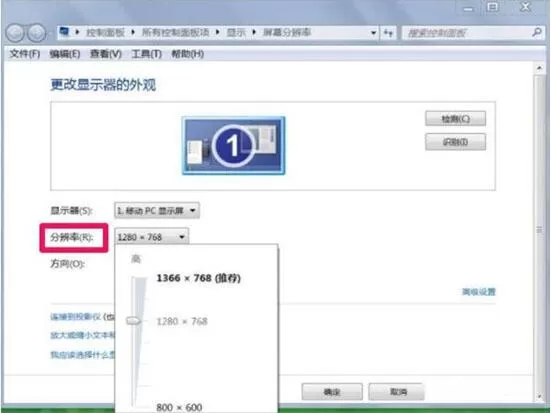Image resolution: width=551 pixels, height=413 pixels.
Task: Select monitor 1 thumbnail
Action: pyautogui.click(x=234, y=146)
